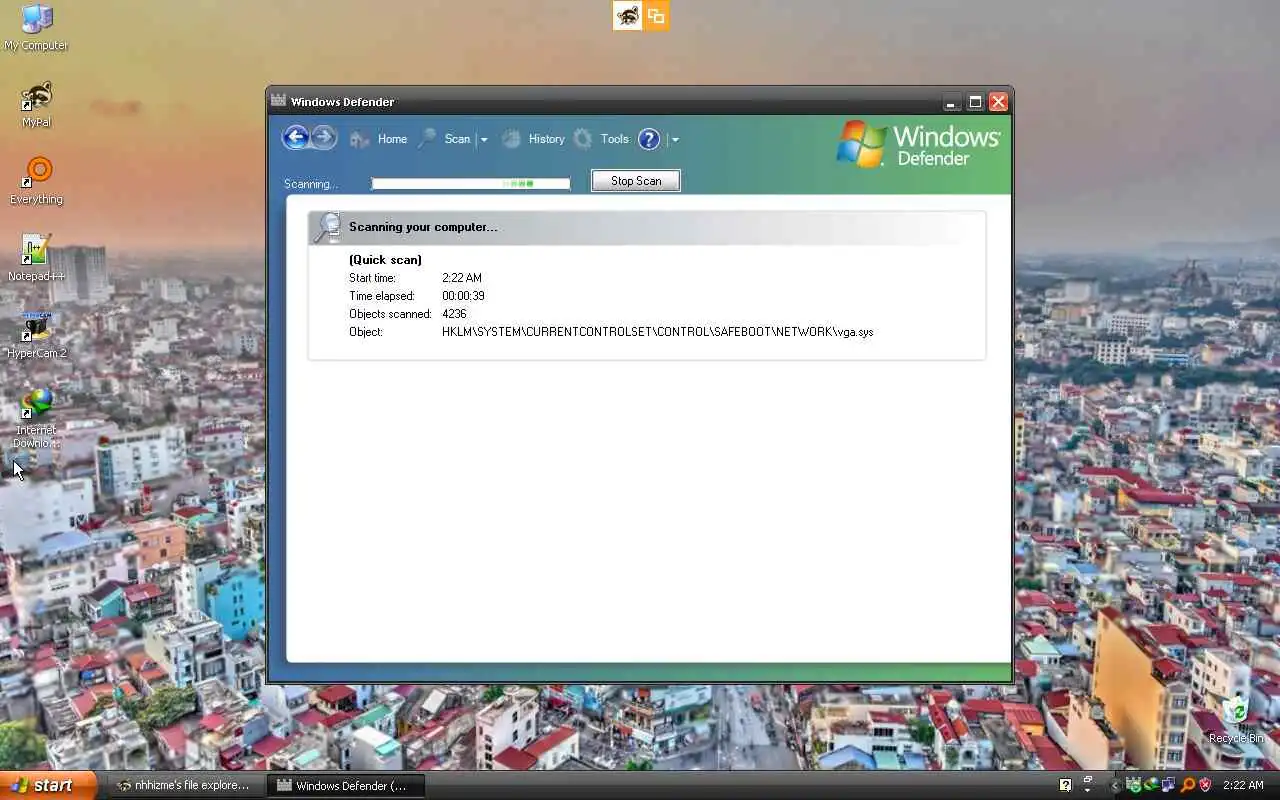Viewport: 1280px width, 800px height.
Task: Click the (Quick scan) label
Action: coord(385,259)
